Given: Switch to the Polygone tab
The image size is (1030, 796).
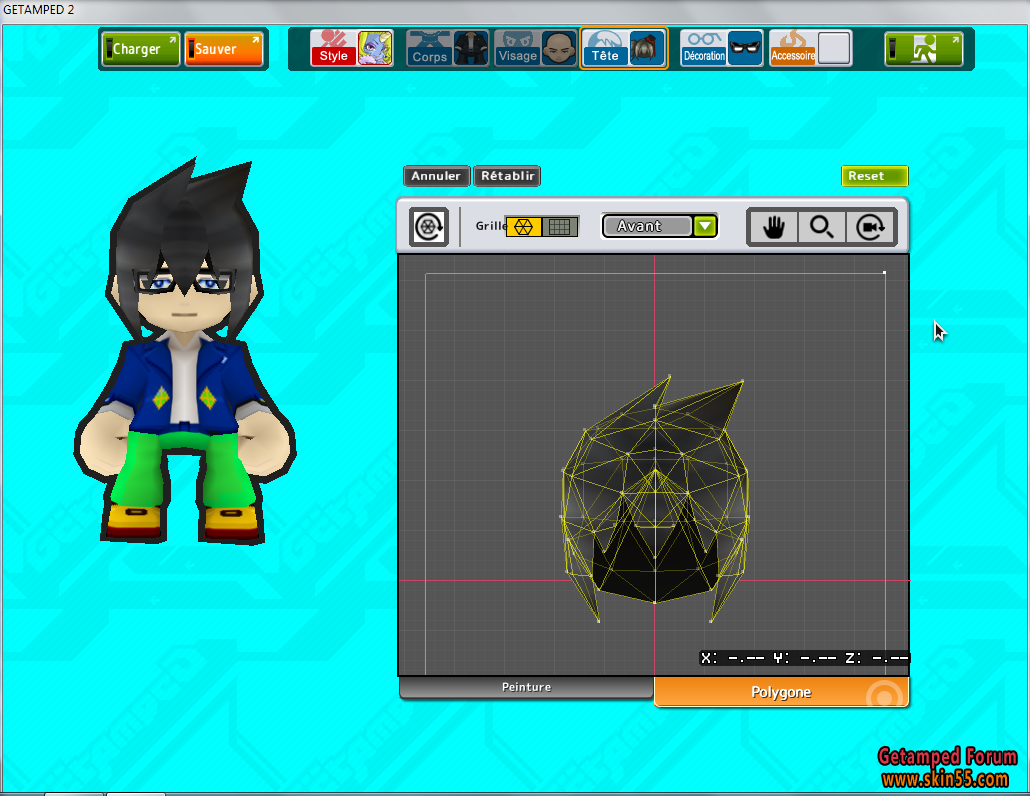Looking at the screenshot, I should coord(781,692).
